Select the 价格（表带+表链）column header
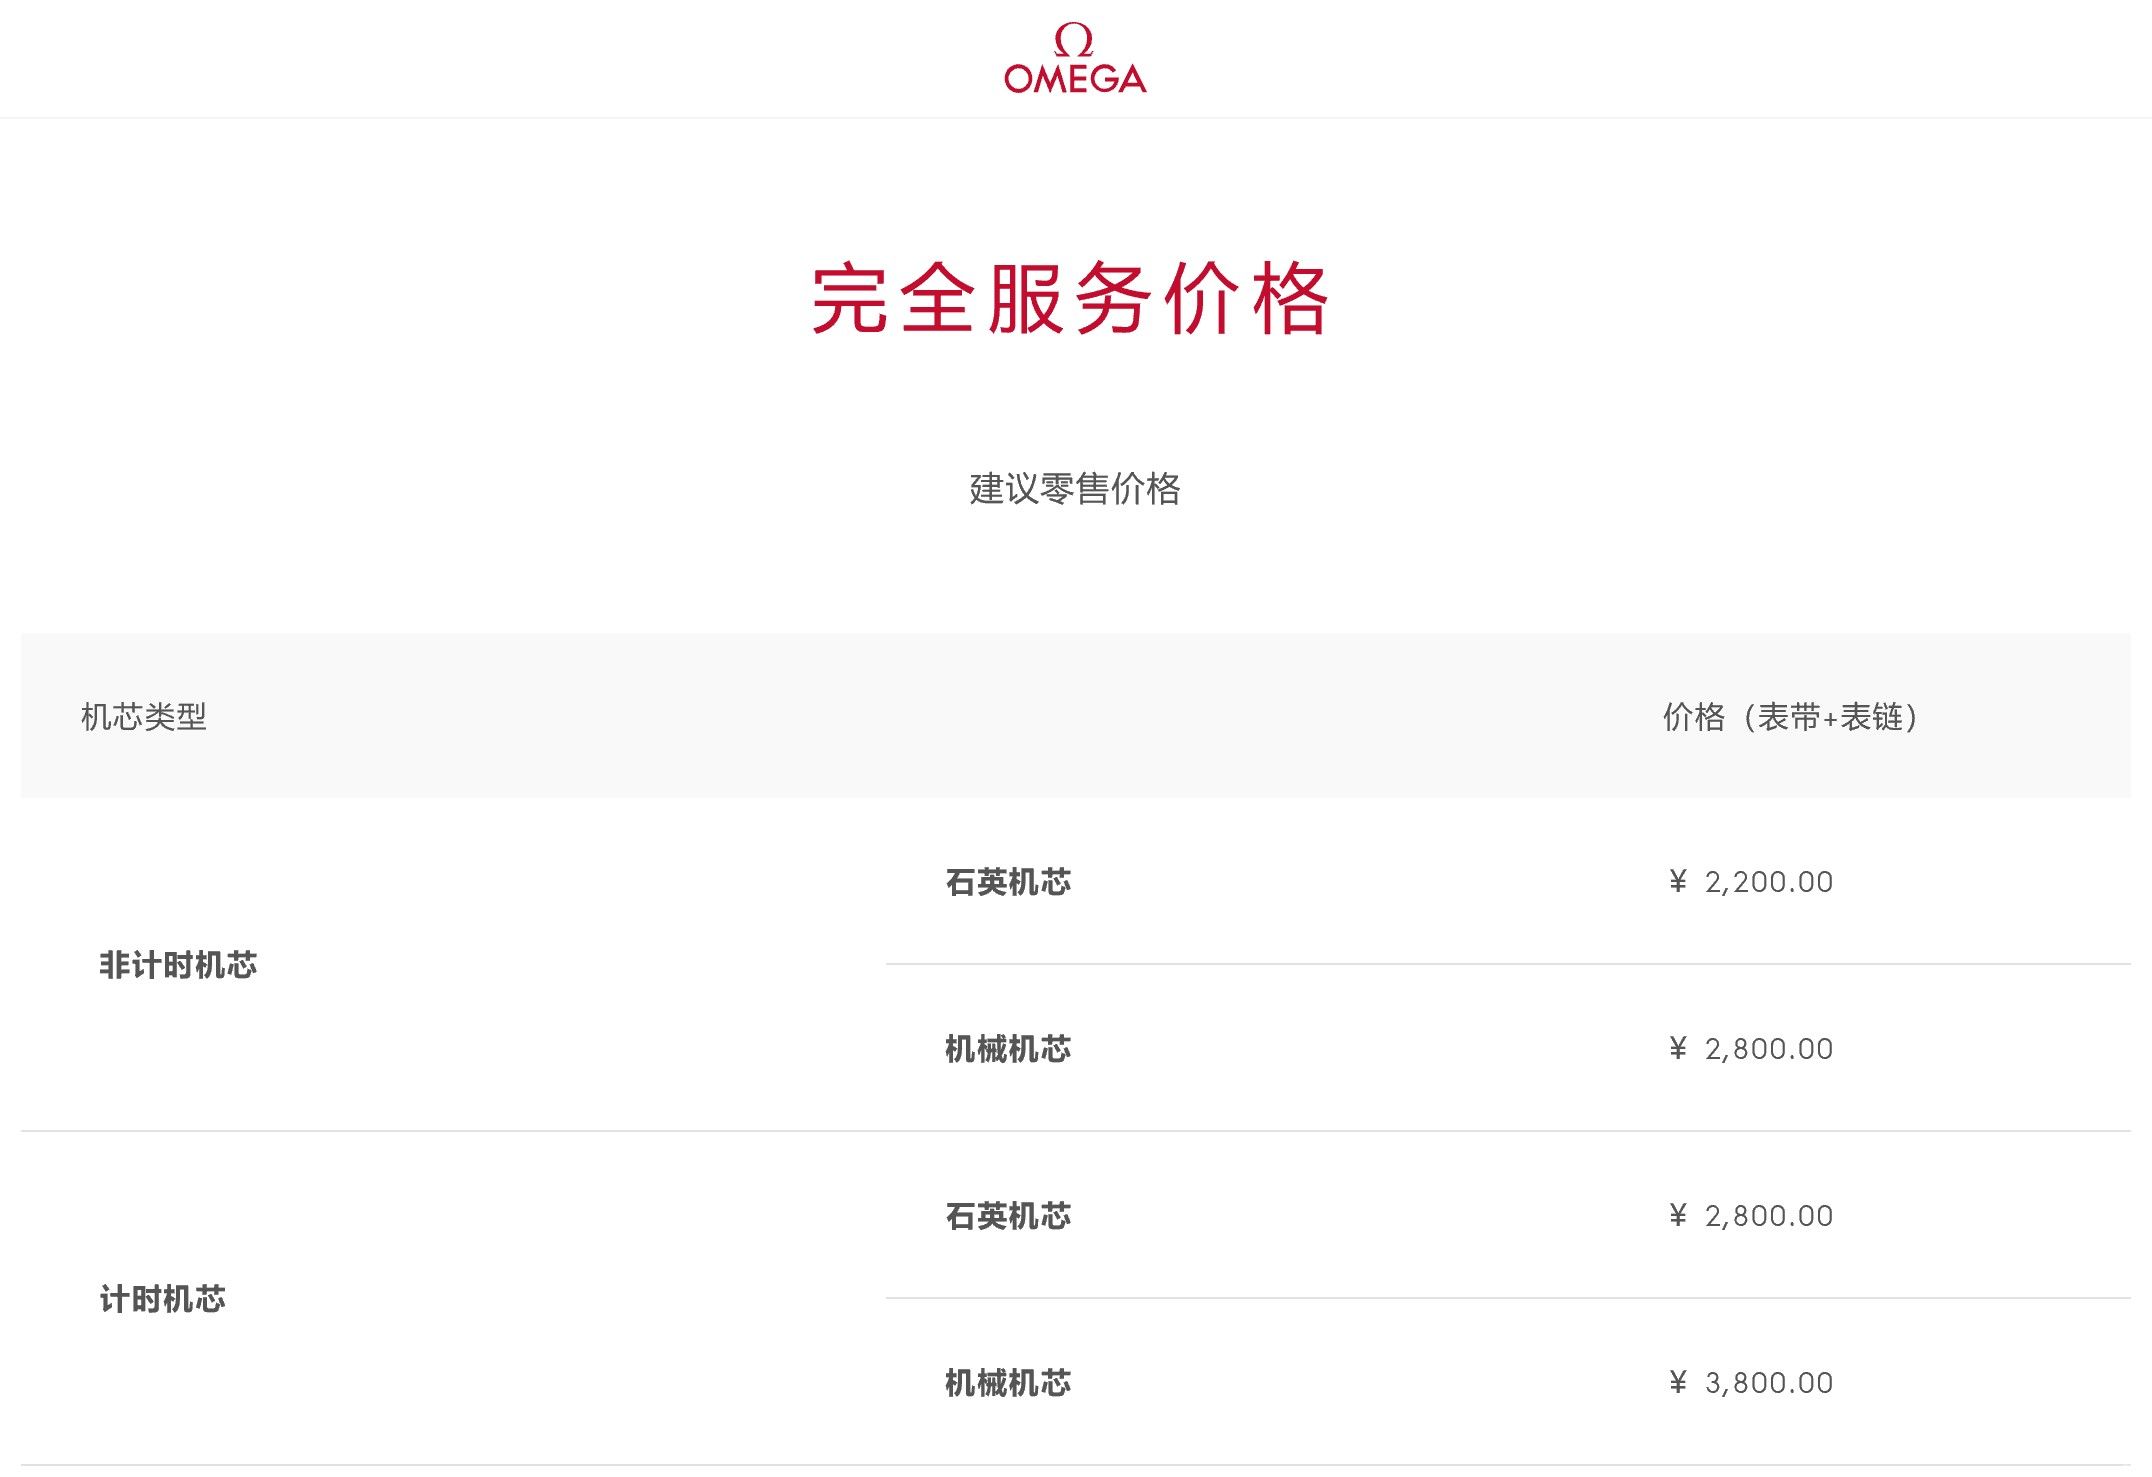This screenshot has width=2152, height=1477. tap(1791, 717)
